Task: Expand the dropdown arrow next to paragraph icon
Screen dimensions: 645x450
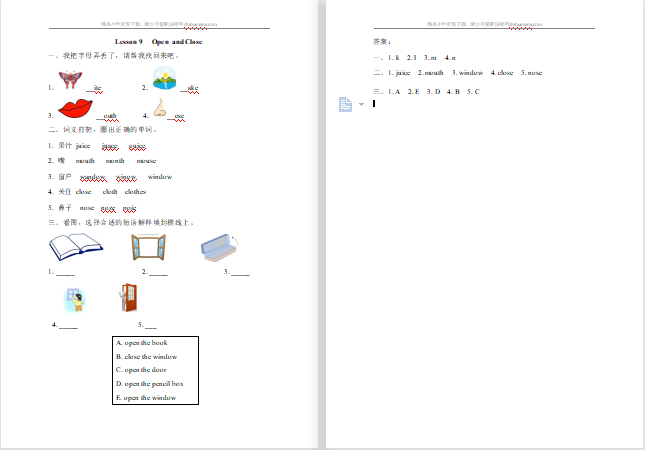Action: (361, 104)
